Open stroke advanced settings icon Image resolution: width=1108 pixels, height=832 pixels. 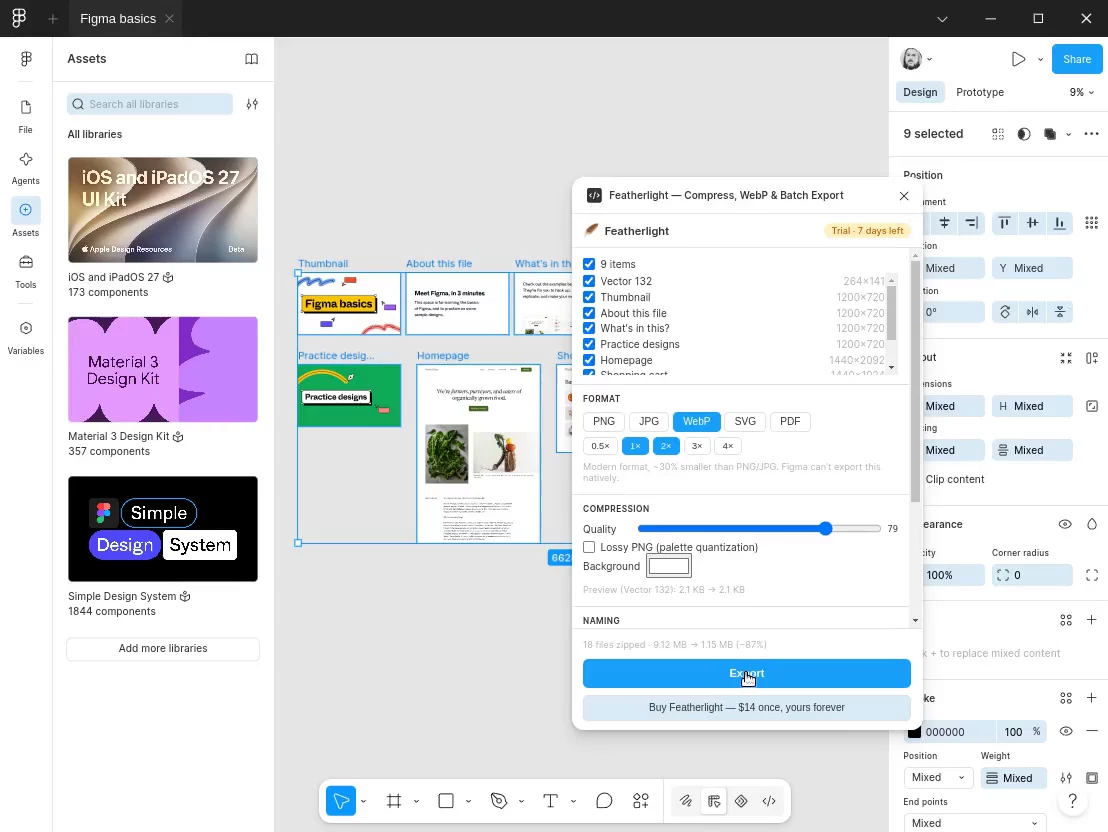point(1066,778)
